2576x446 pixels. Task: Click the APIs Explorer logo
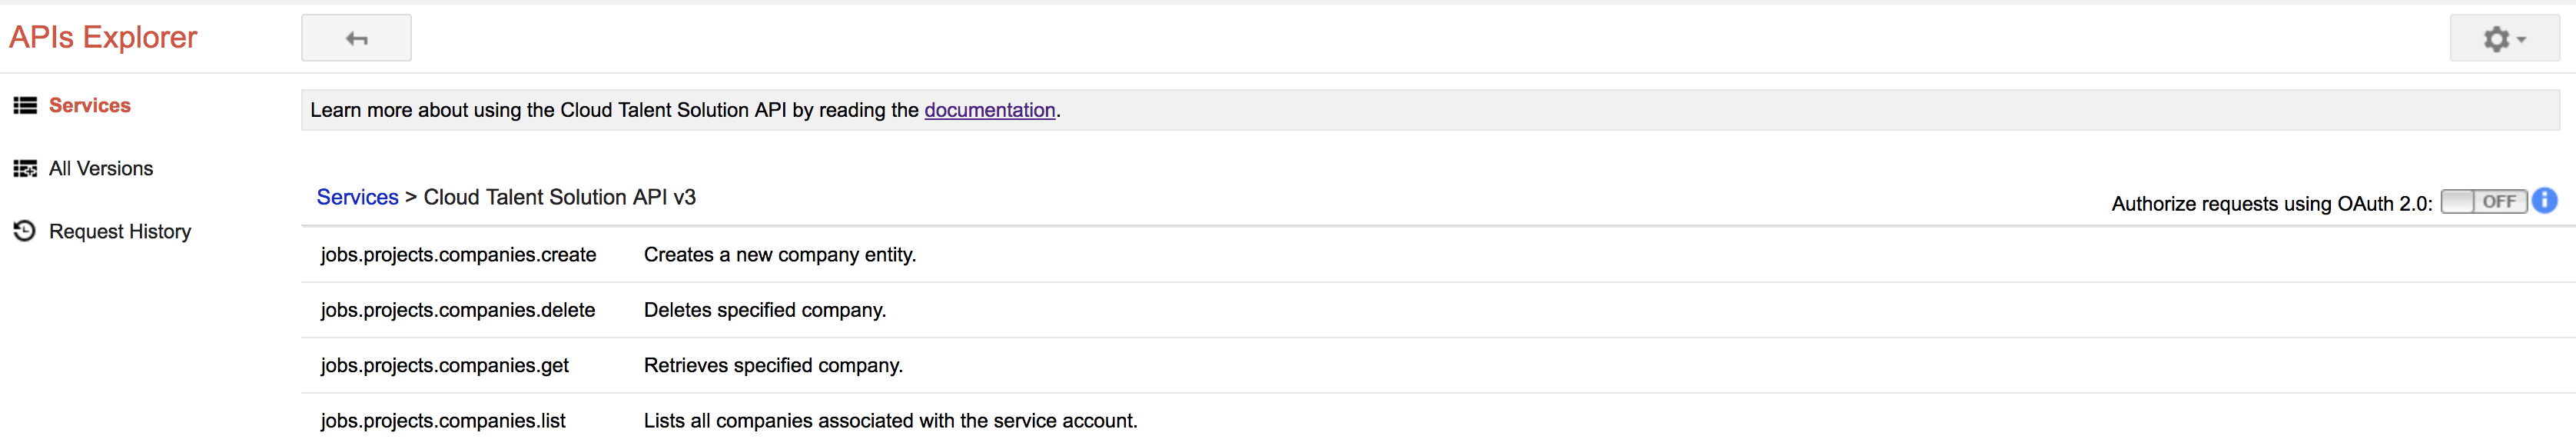click(x=103, y=36)
